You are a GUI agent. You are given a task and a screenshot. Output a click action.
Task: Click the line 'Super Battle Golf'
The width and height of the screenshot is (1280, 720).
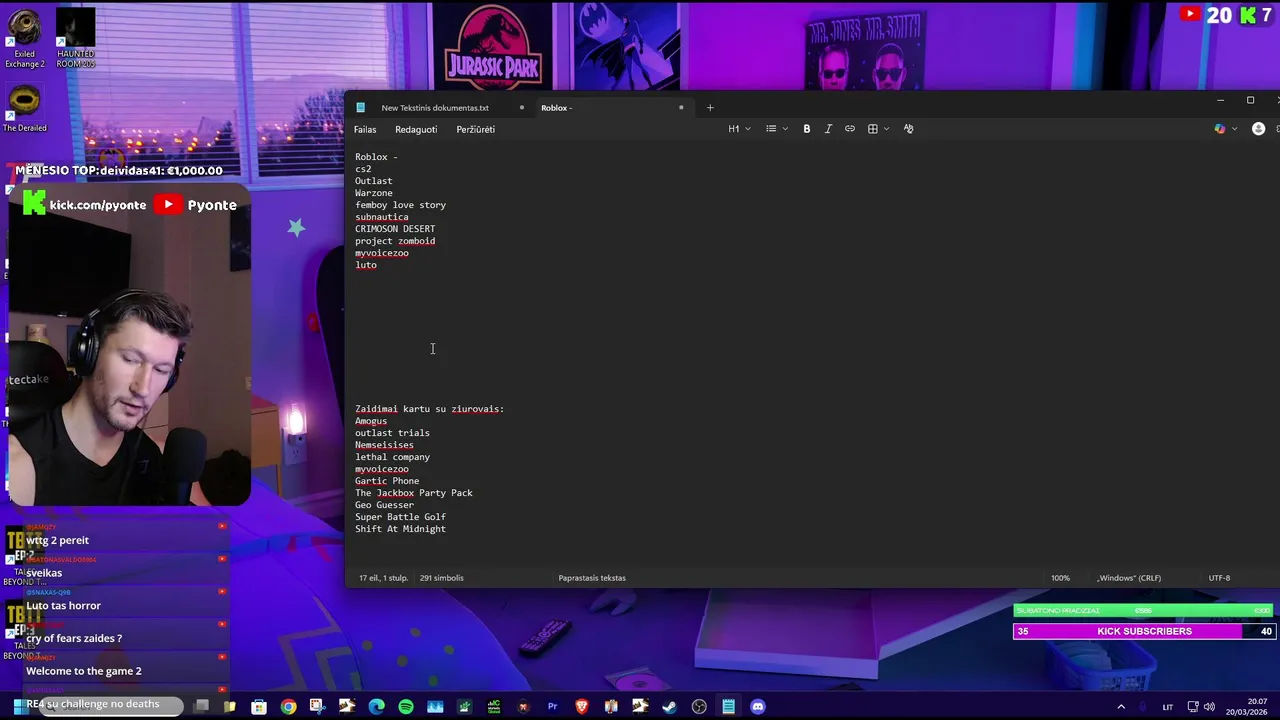400,517
